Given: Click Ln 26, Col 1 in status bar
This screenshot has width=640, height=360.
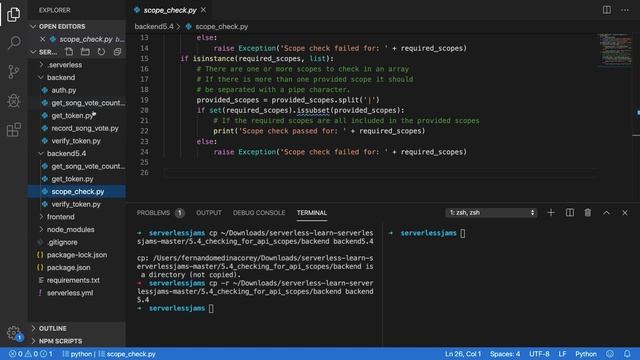Looking at the screenshot, I should coord(462,354).
